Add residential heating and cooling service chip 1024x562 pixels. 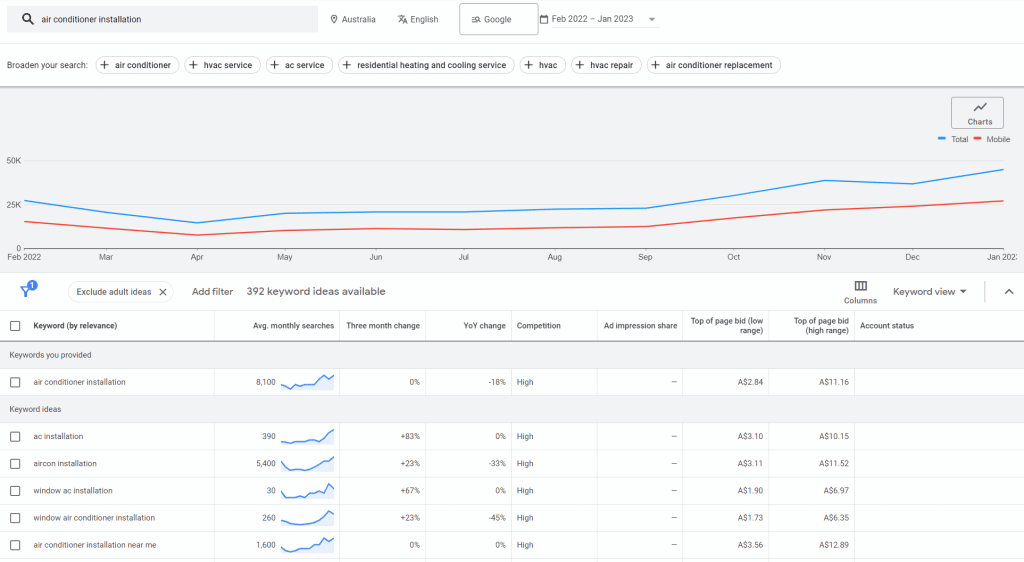426,65
